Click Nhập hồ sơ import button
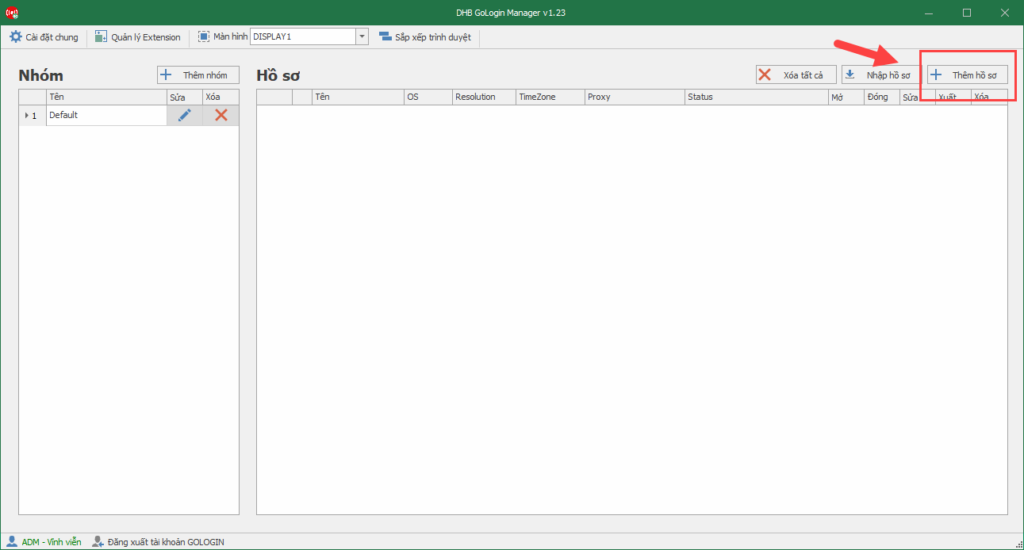Image resolution: width=1024 pixels, height=550 pixels. click(x=880, y=75)
